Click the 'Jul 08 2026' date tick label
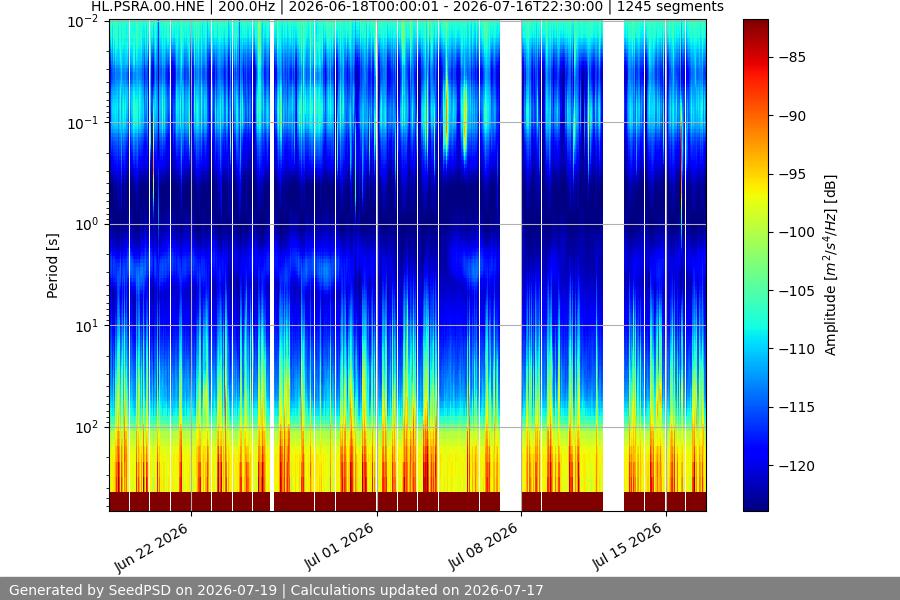Image resolution: width=900 pixels, height=600 pixels. coord(483,547)
